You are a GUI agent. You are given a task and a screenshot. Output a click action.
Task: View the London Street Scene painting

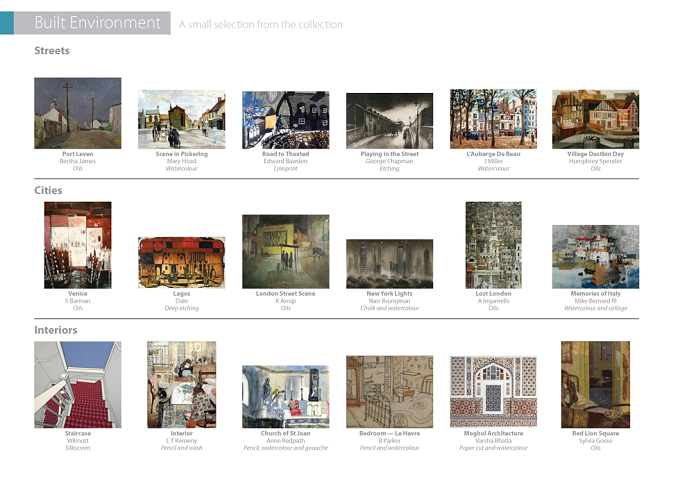[x=285, y=252]
